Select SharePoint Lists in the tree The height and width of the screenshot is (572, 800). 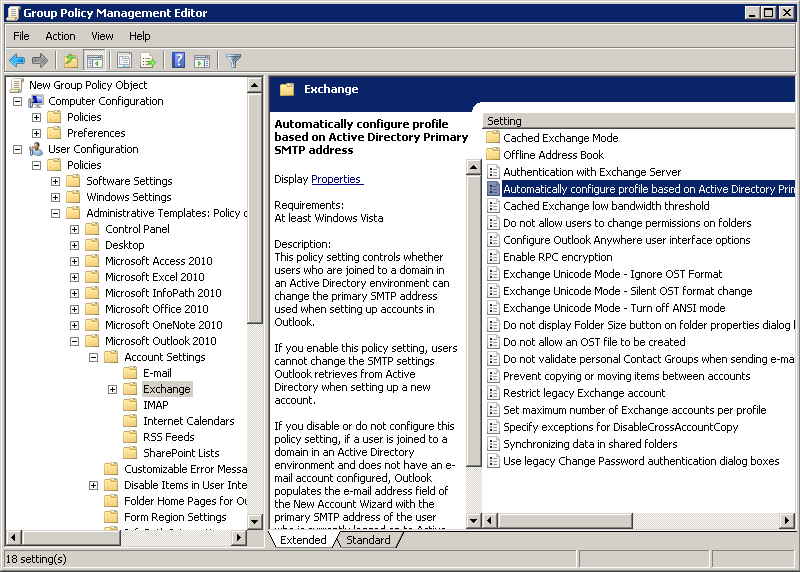pos(181,453)
